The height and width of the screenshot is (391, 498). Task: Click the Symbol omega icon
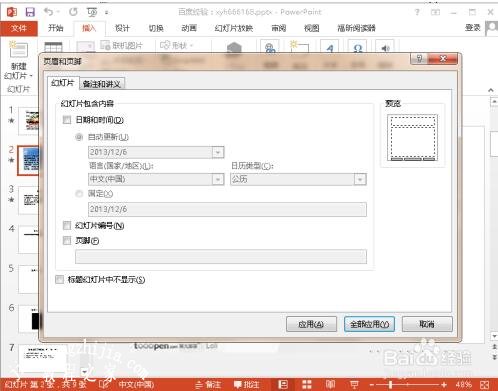coord(357,47)
